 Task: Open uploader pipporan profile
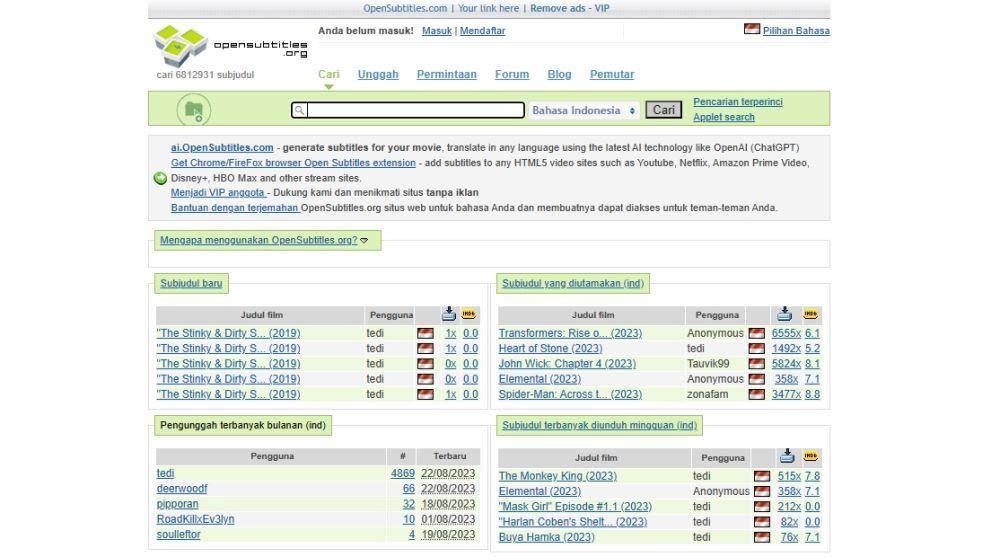(177, 504)
